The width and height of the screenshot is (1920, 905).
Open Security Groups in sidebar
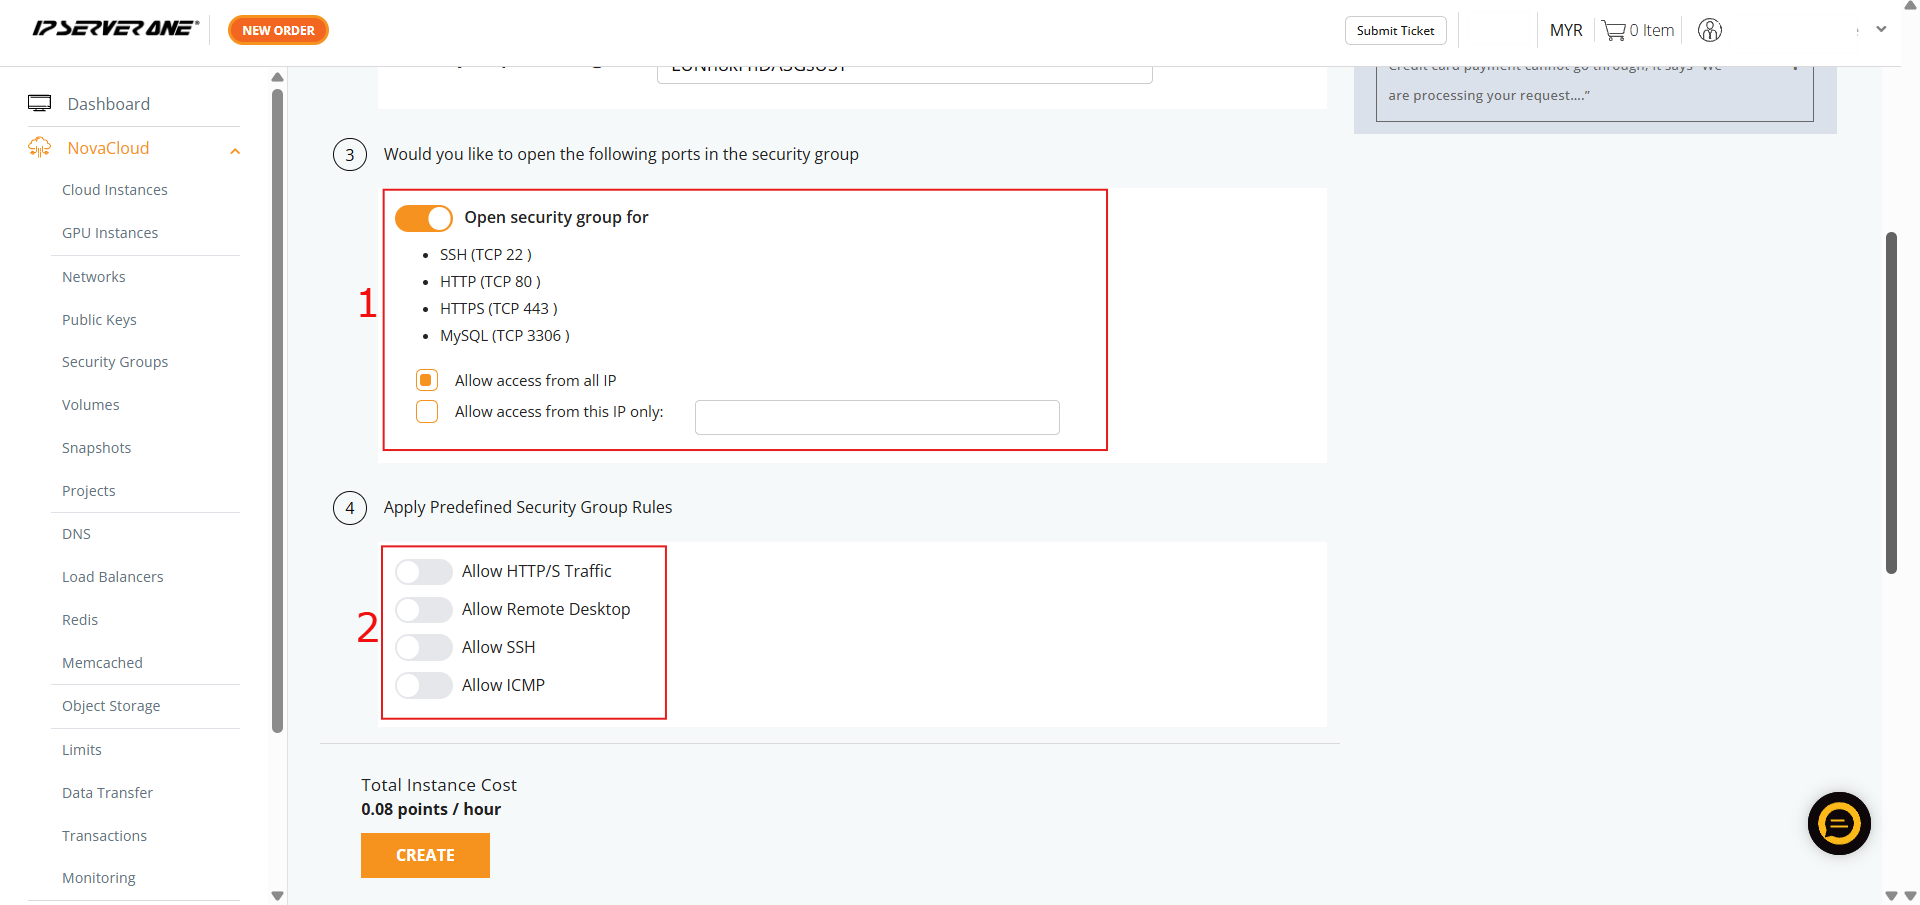tap(115, 362)
